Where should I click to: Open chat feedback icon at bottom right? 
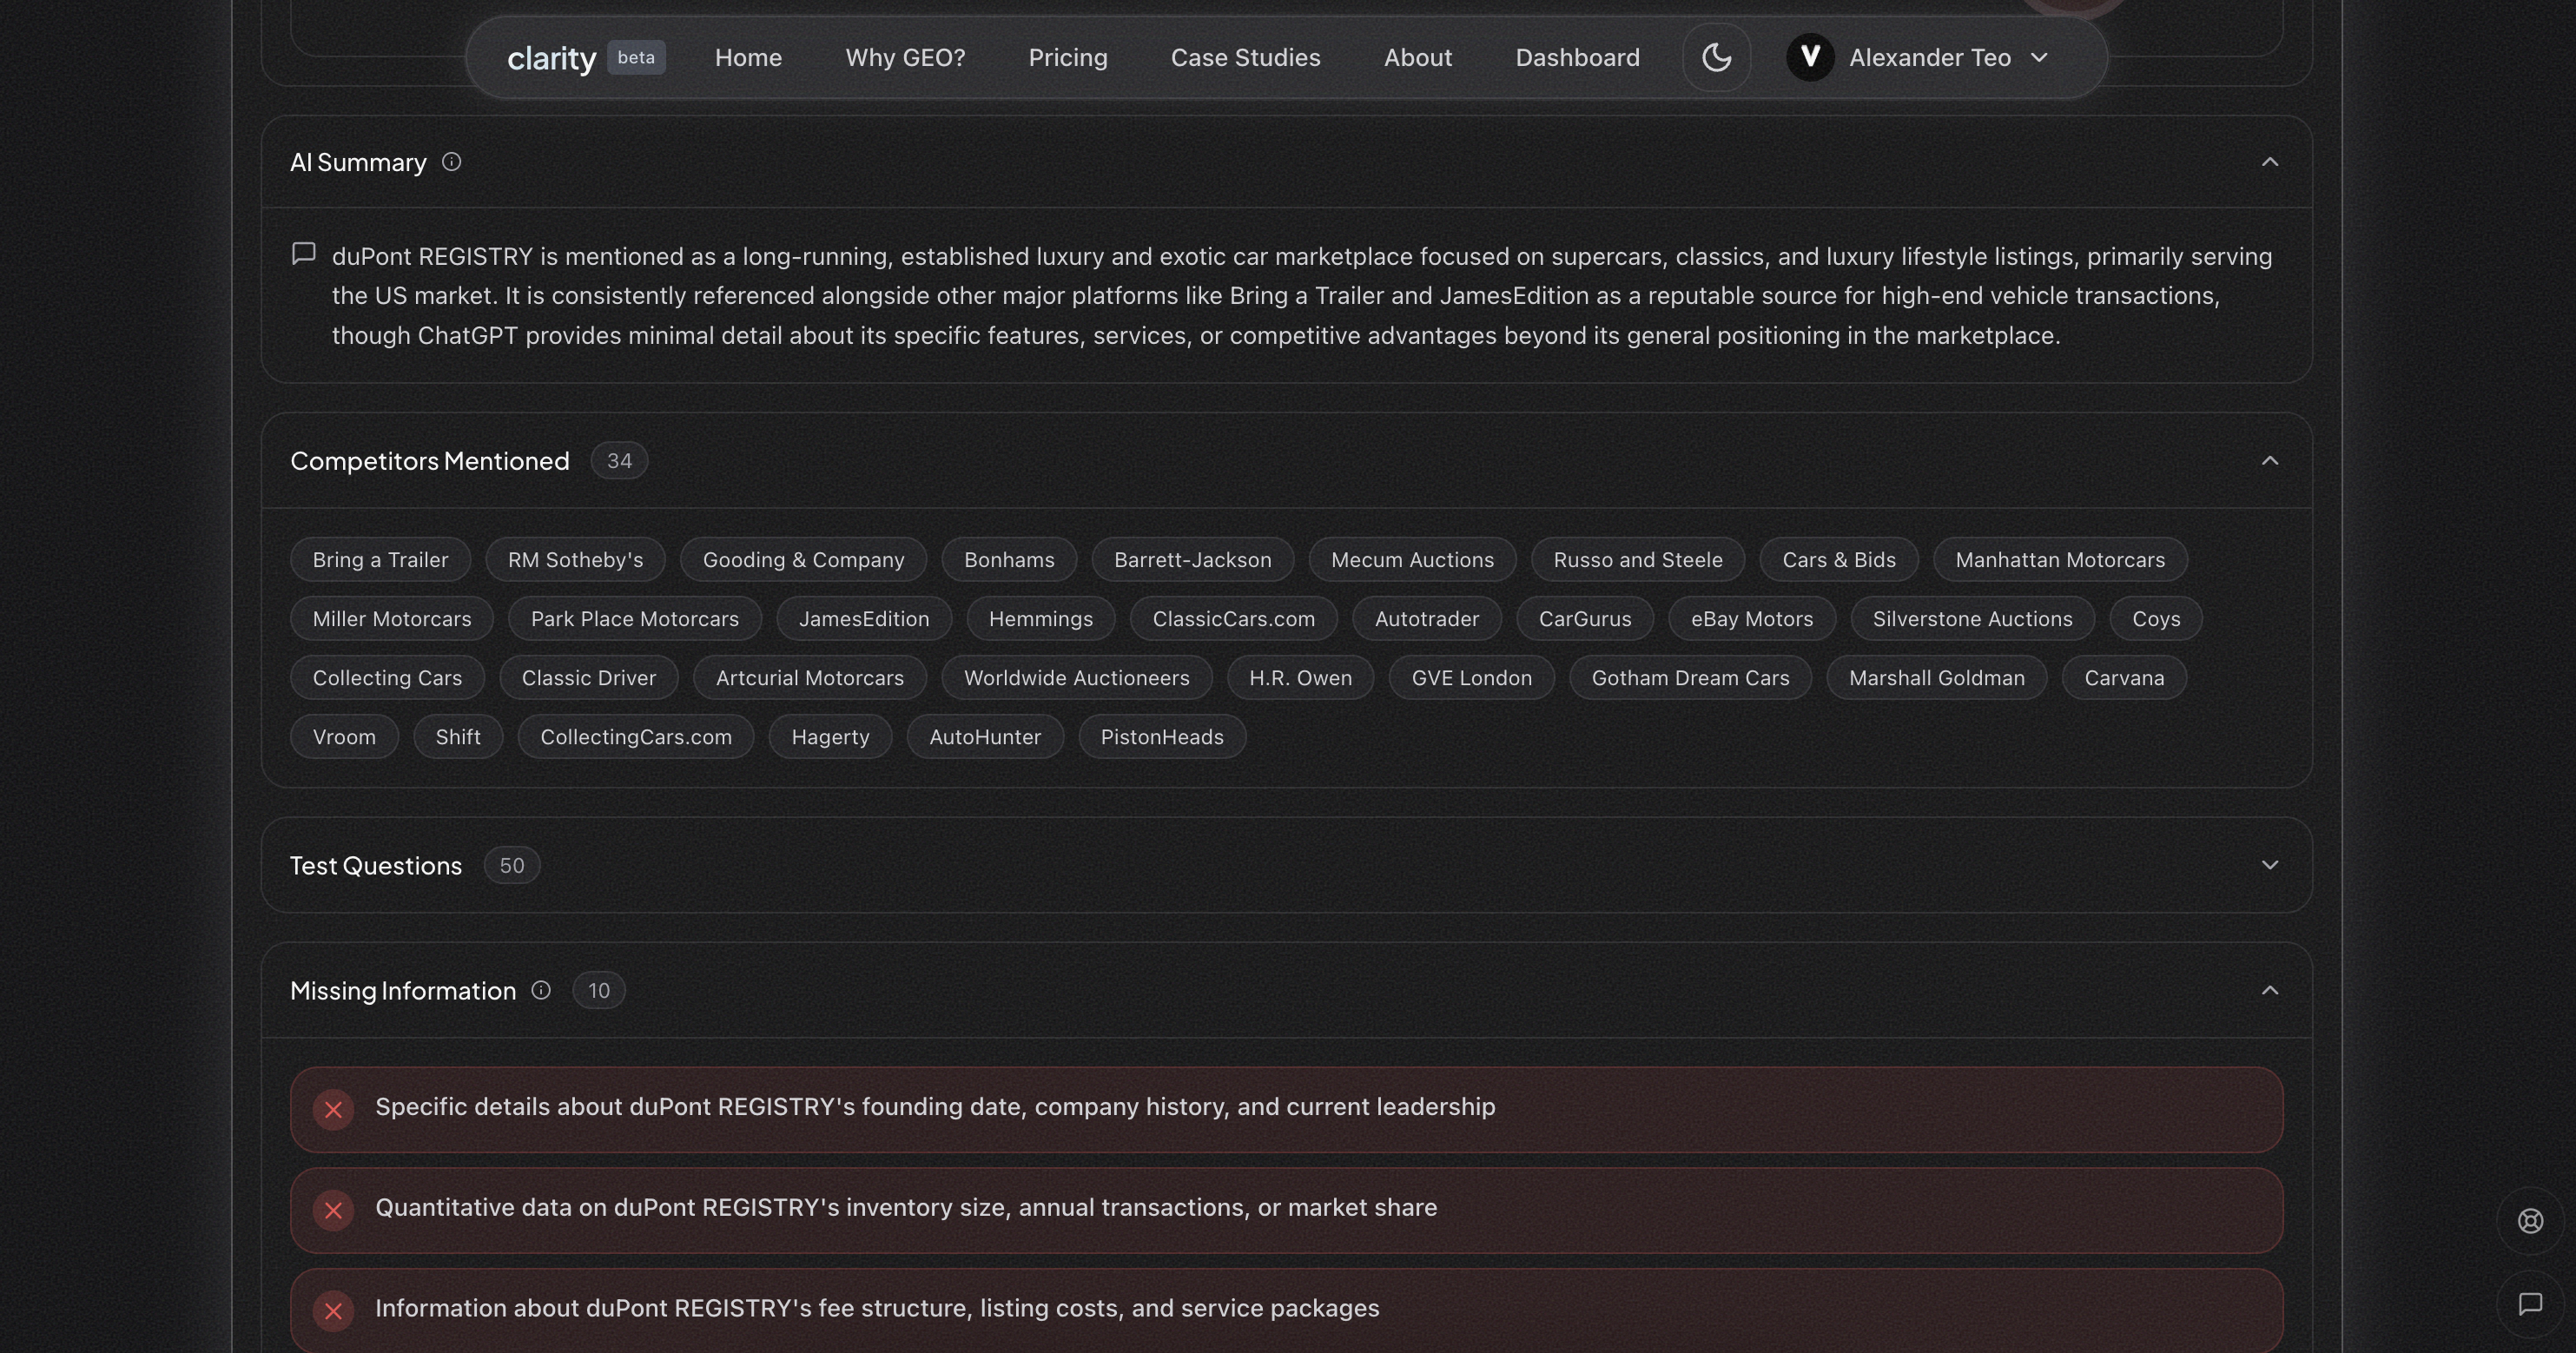pos(2530,1304)
